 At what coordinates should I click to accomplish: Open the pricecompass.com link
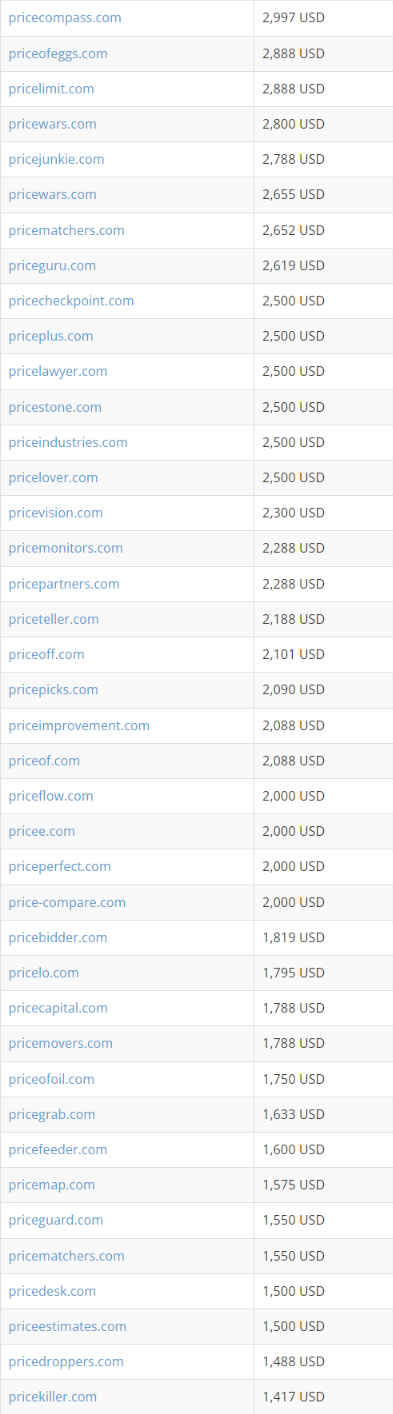point(65,18)
